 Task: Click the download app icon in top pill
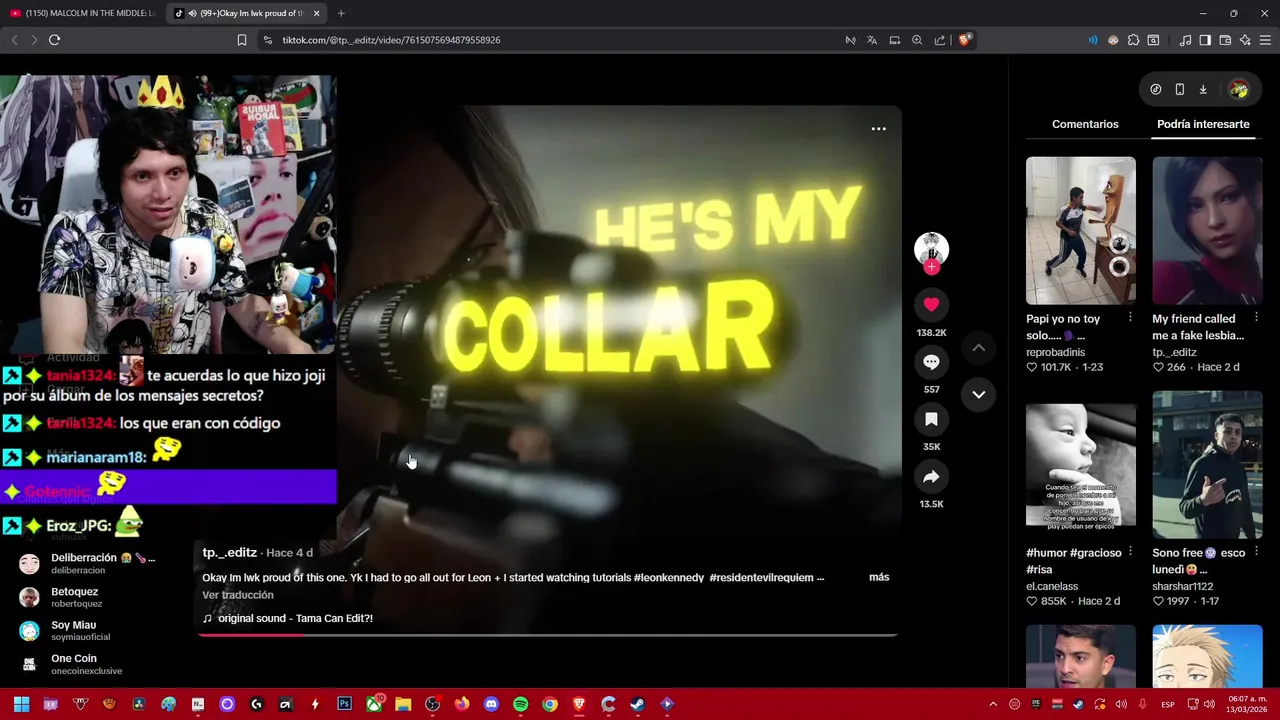1203,89
